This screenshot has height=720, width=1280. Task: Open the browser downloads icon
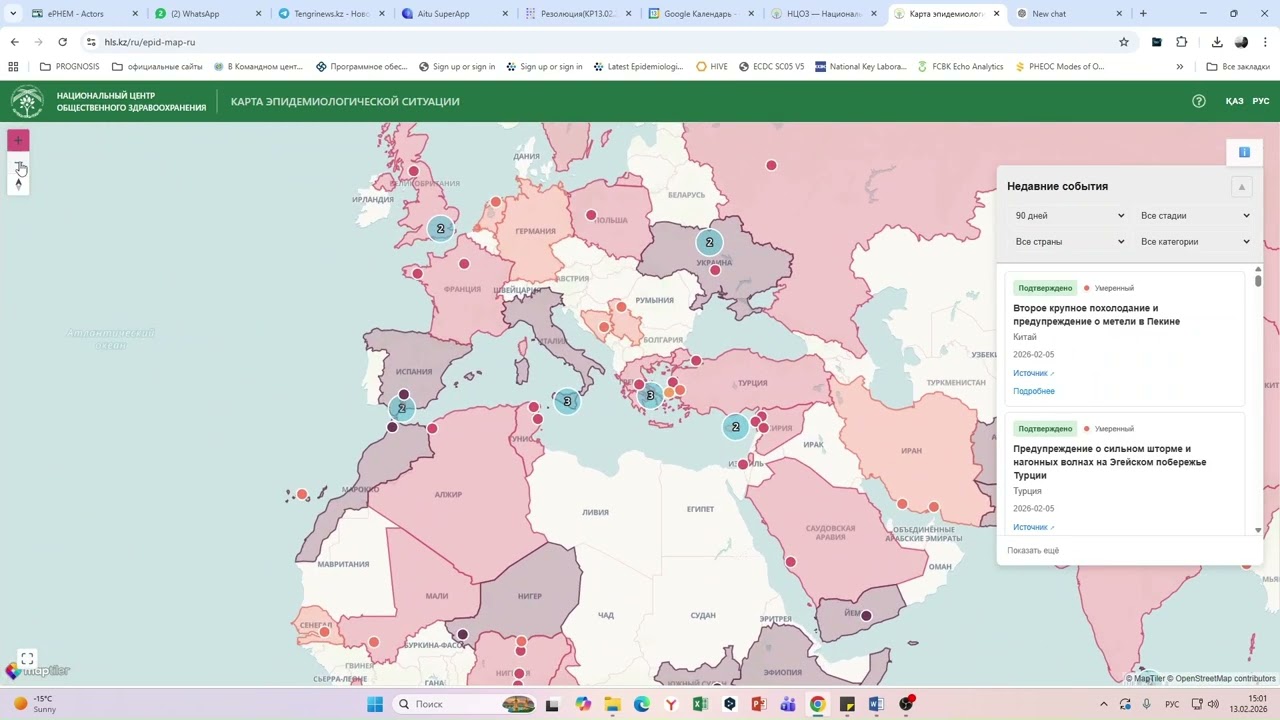[x=1217, y=42]
